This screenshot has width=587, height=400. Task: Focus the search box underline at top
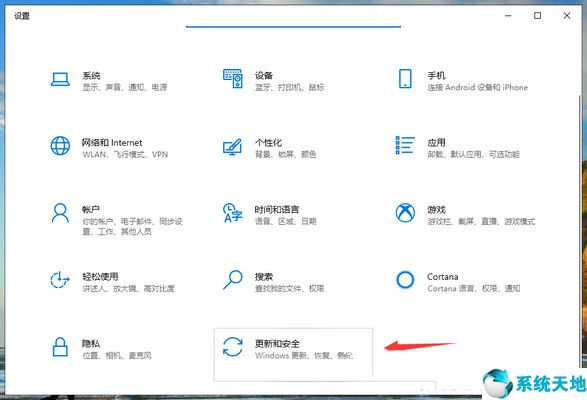[293, 26]
